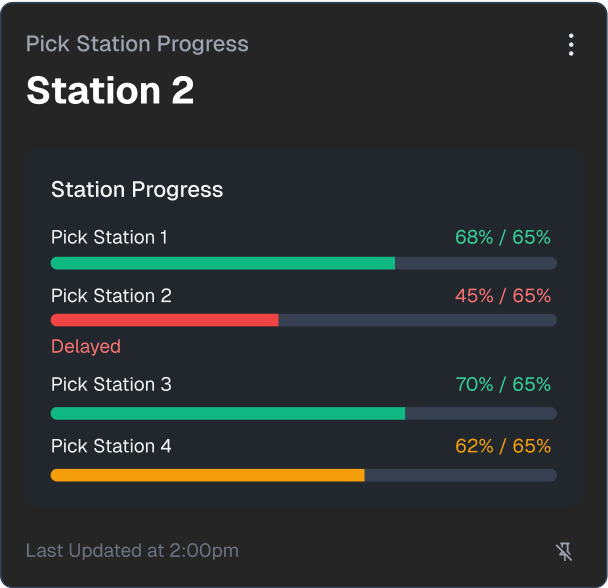The height and width of the screenshot is (588, 608).
Task: Click the Last Updated at 2:00pm text
Action: tap(132, 551)
